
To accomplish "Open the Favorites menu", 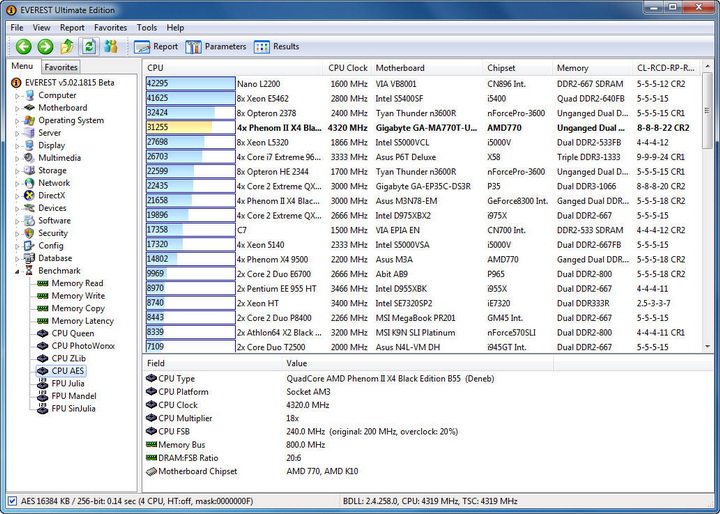I will click(110, 28).
